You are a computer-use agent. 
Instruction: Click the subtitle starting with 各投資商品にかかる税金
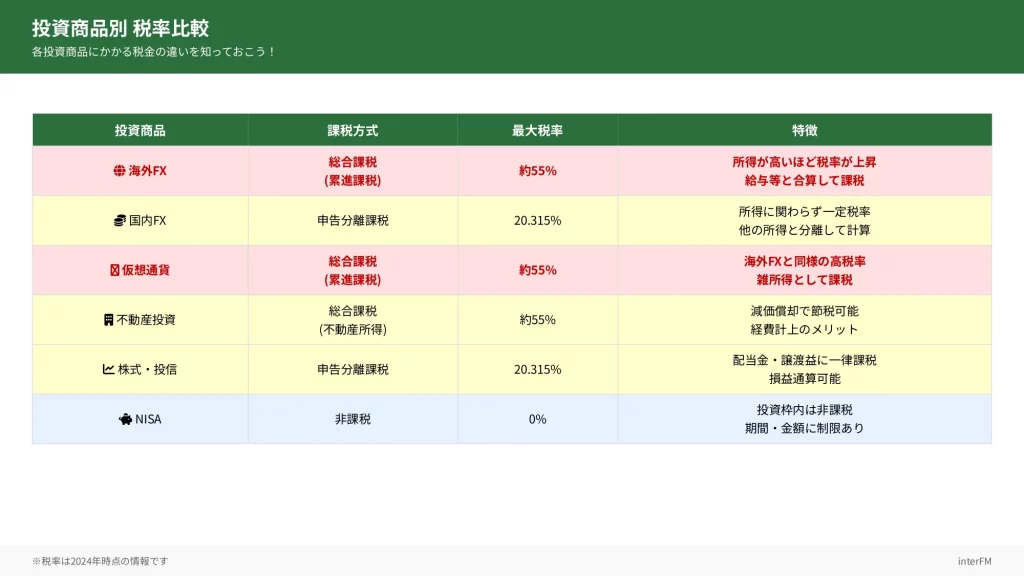pyautogui.click(x=154, y=52)
